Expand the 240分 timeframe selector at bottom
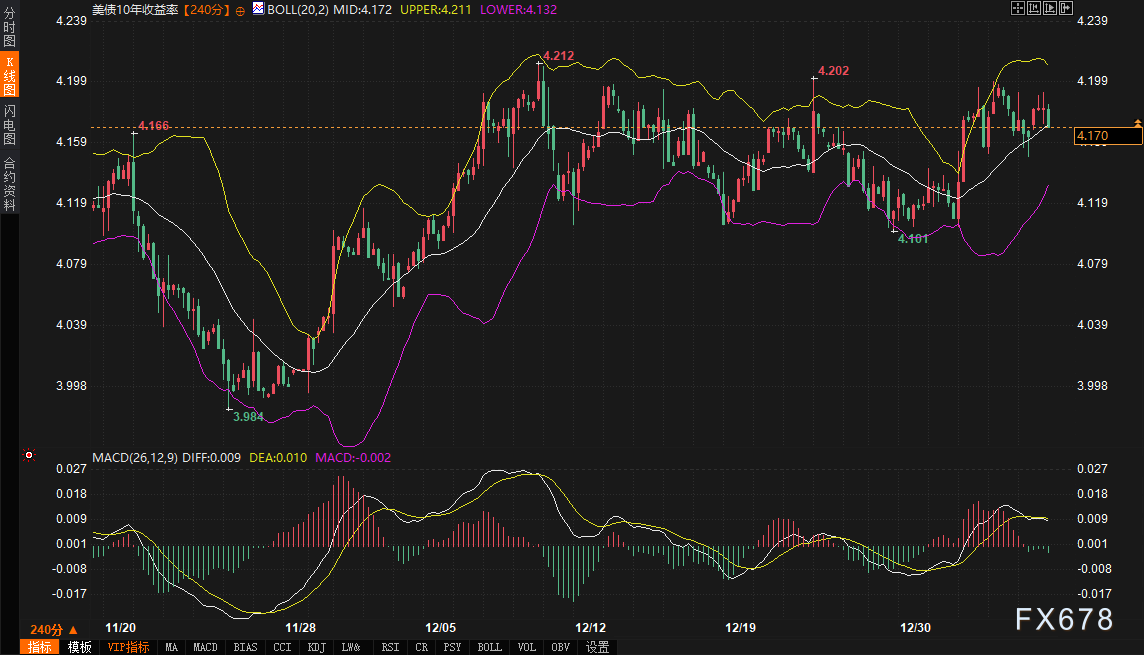Image resolution: width=1144 pixels, height=655 pixels. coord(53,629)
